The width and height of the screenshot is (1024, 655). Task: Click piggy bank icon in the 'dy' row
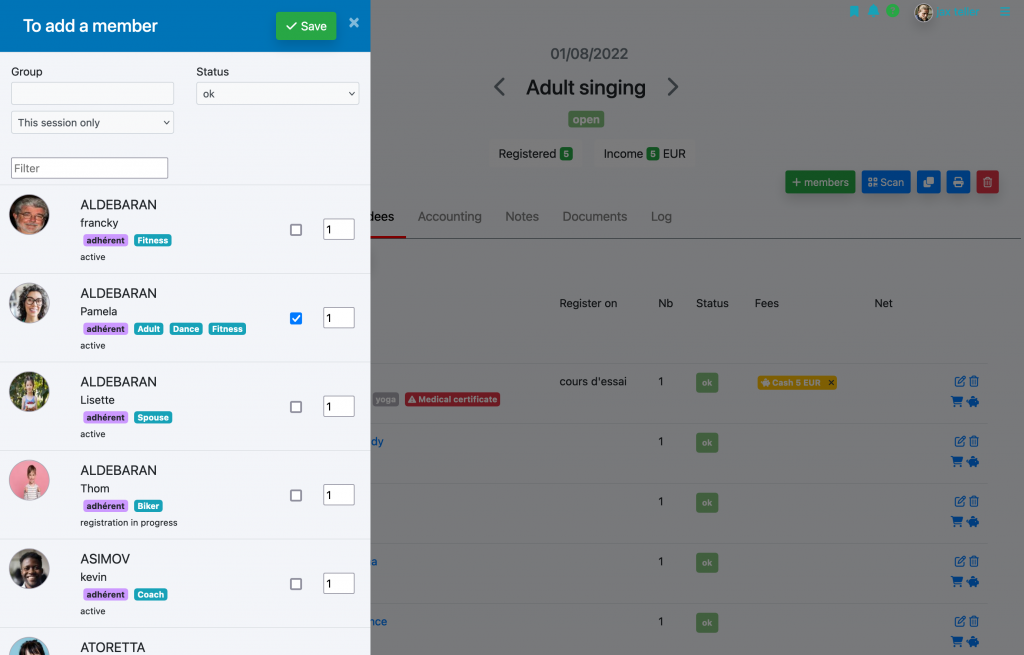point(972,462)
